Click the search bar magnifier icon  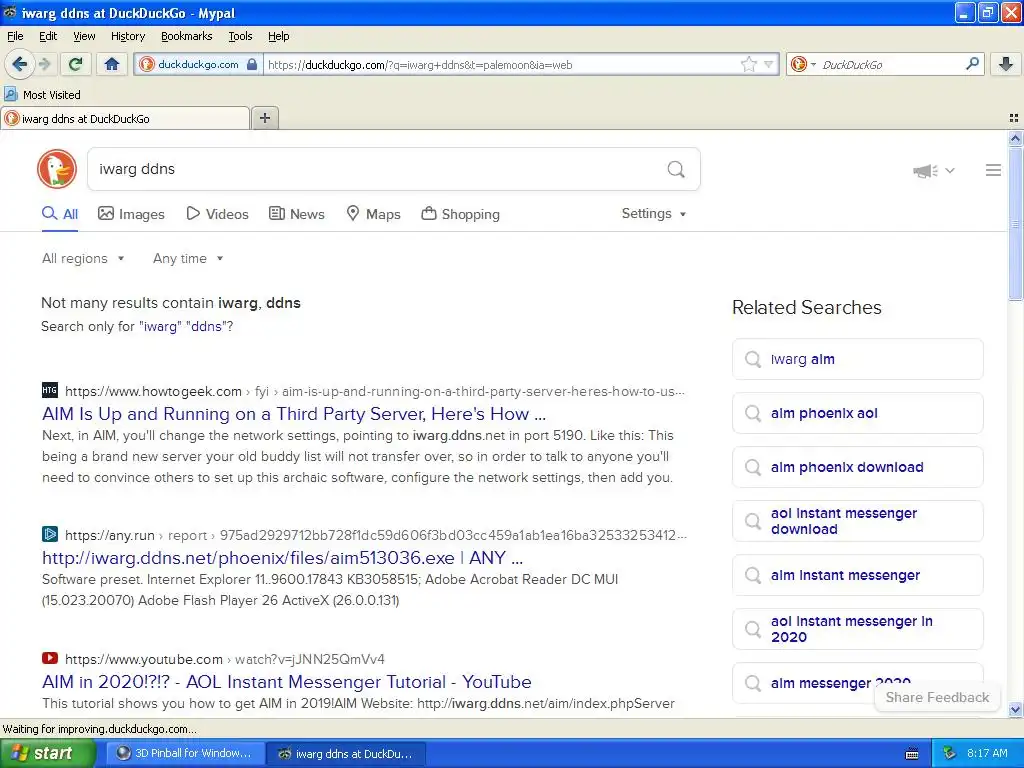coord(972,63)
